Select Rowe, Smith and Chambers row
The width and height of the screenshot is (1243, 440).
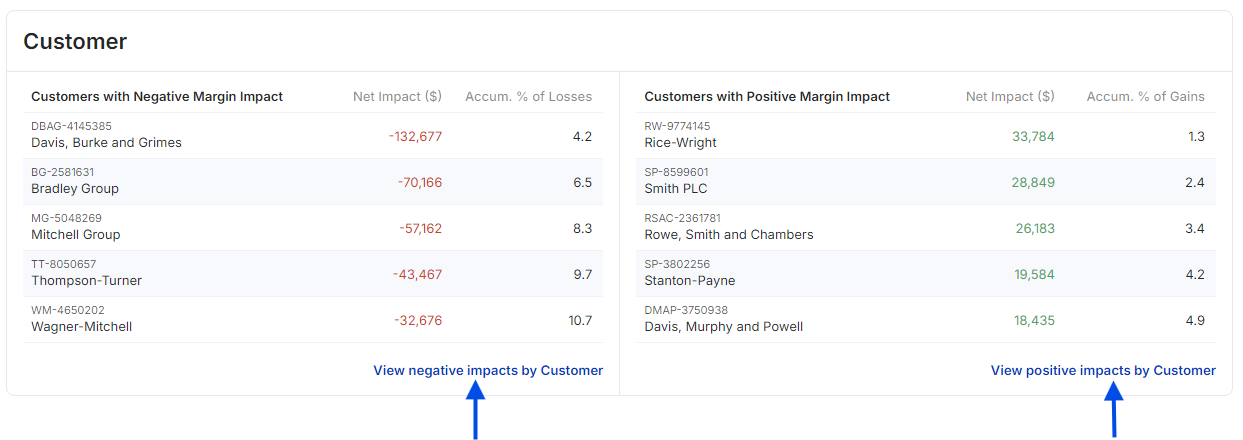tap(926, 227)
